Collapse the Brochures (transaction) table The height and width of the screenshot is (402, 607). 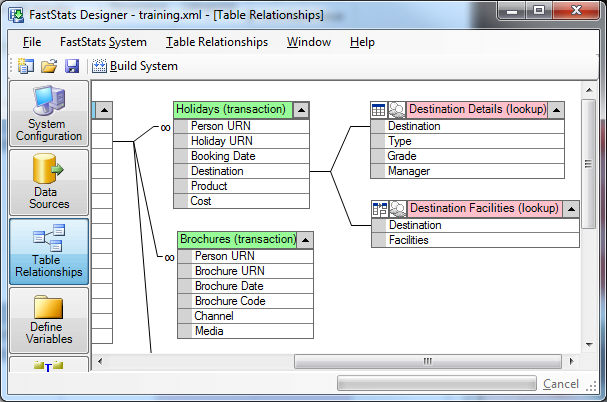click(305, 240)
